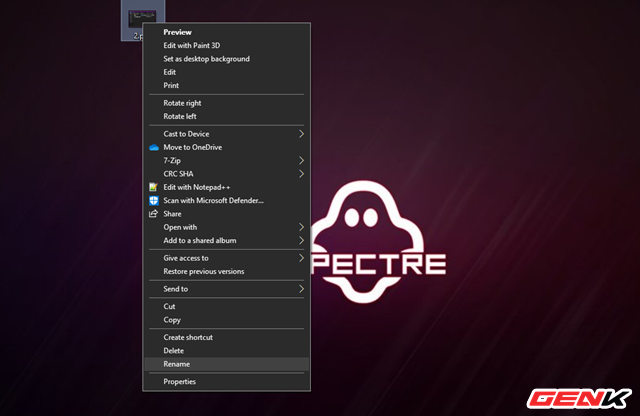Open the Open with entry

pyautogui.click(x=227, y=227)
